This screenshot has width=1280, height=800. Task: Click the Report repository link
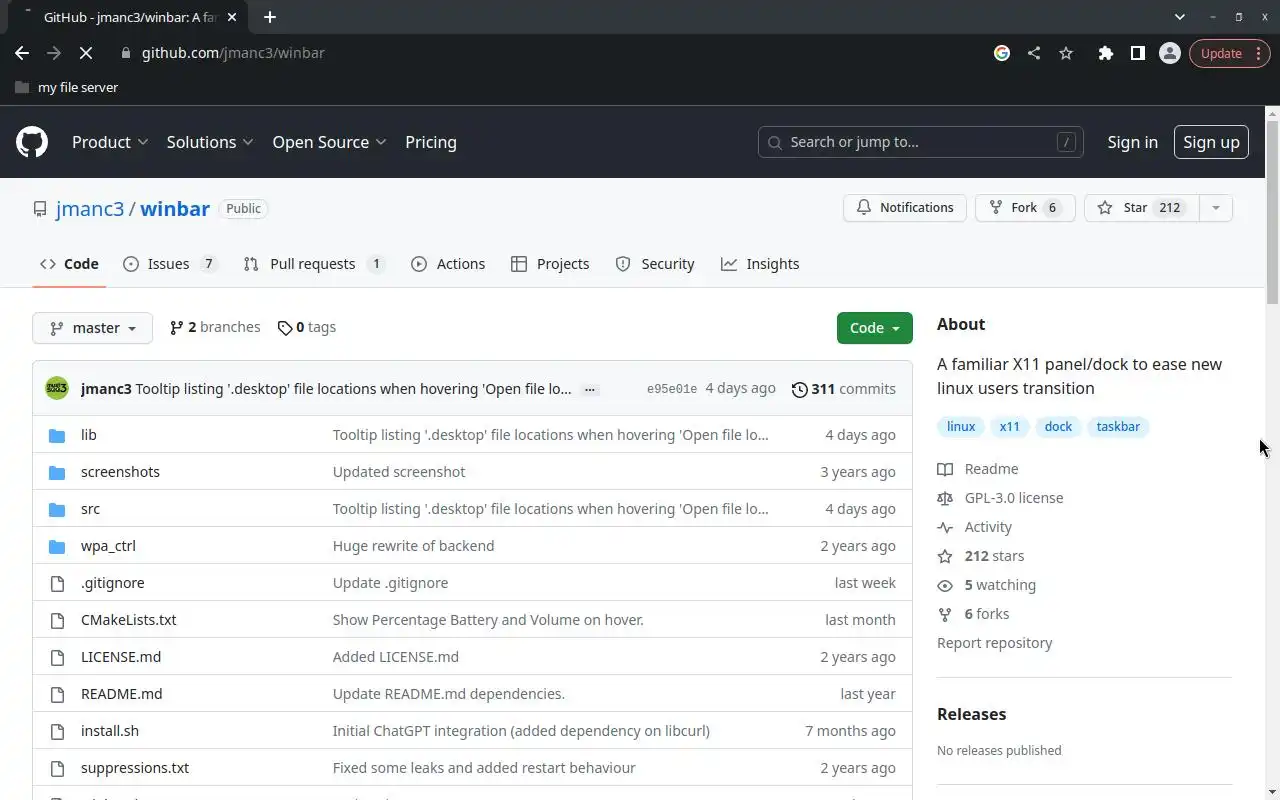995,643
